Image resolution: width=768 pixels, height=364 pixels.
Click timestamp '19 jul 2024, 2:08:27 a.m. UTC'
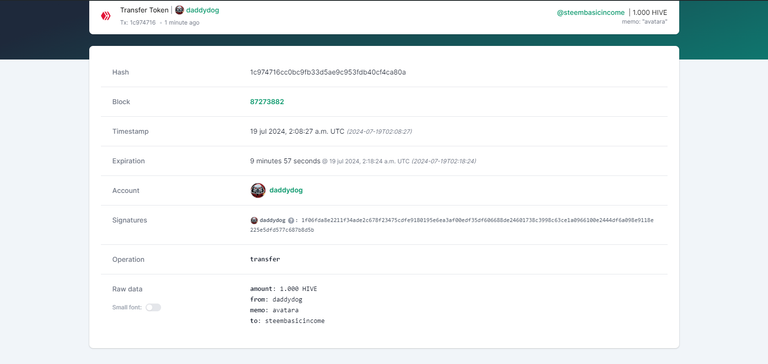[x=297, y=131]
